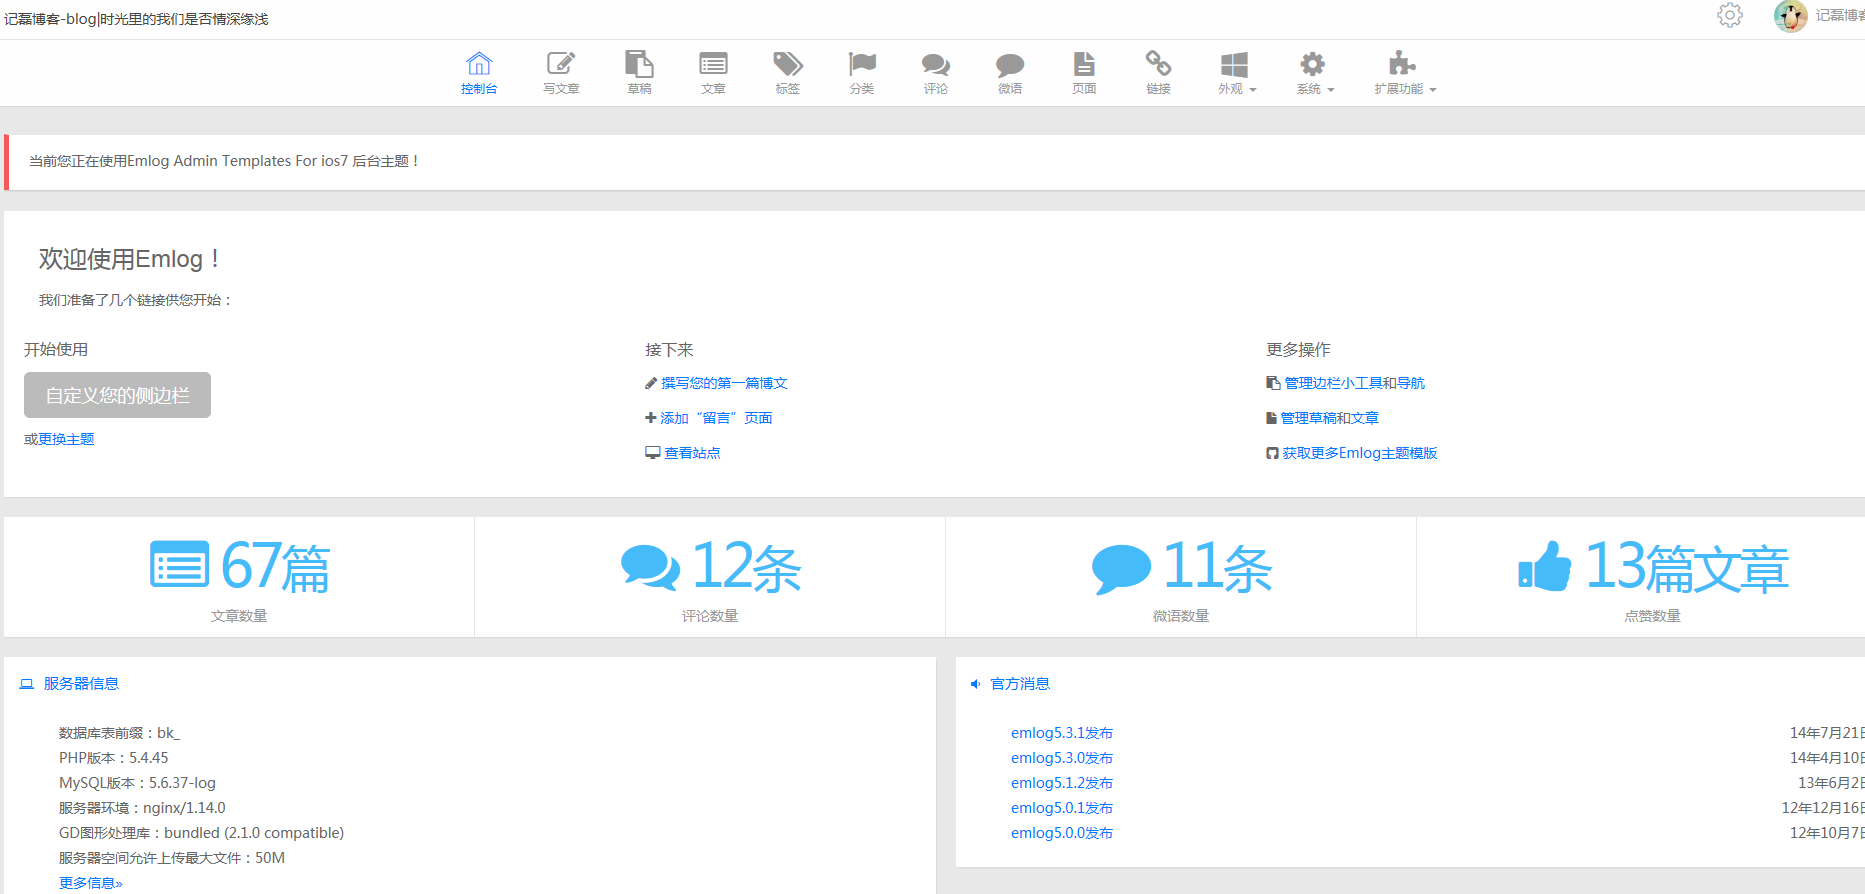Click the 写文章 write post icon
The height and width of the screenshot is (894, 1865).
pos(561,65)
